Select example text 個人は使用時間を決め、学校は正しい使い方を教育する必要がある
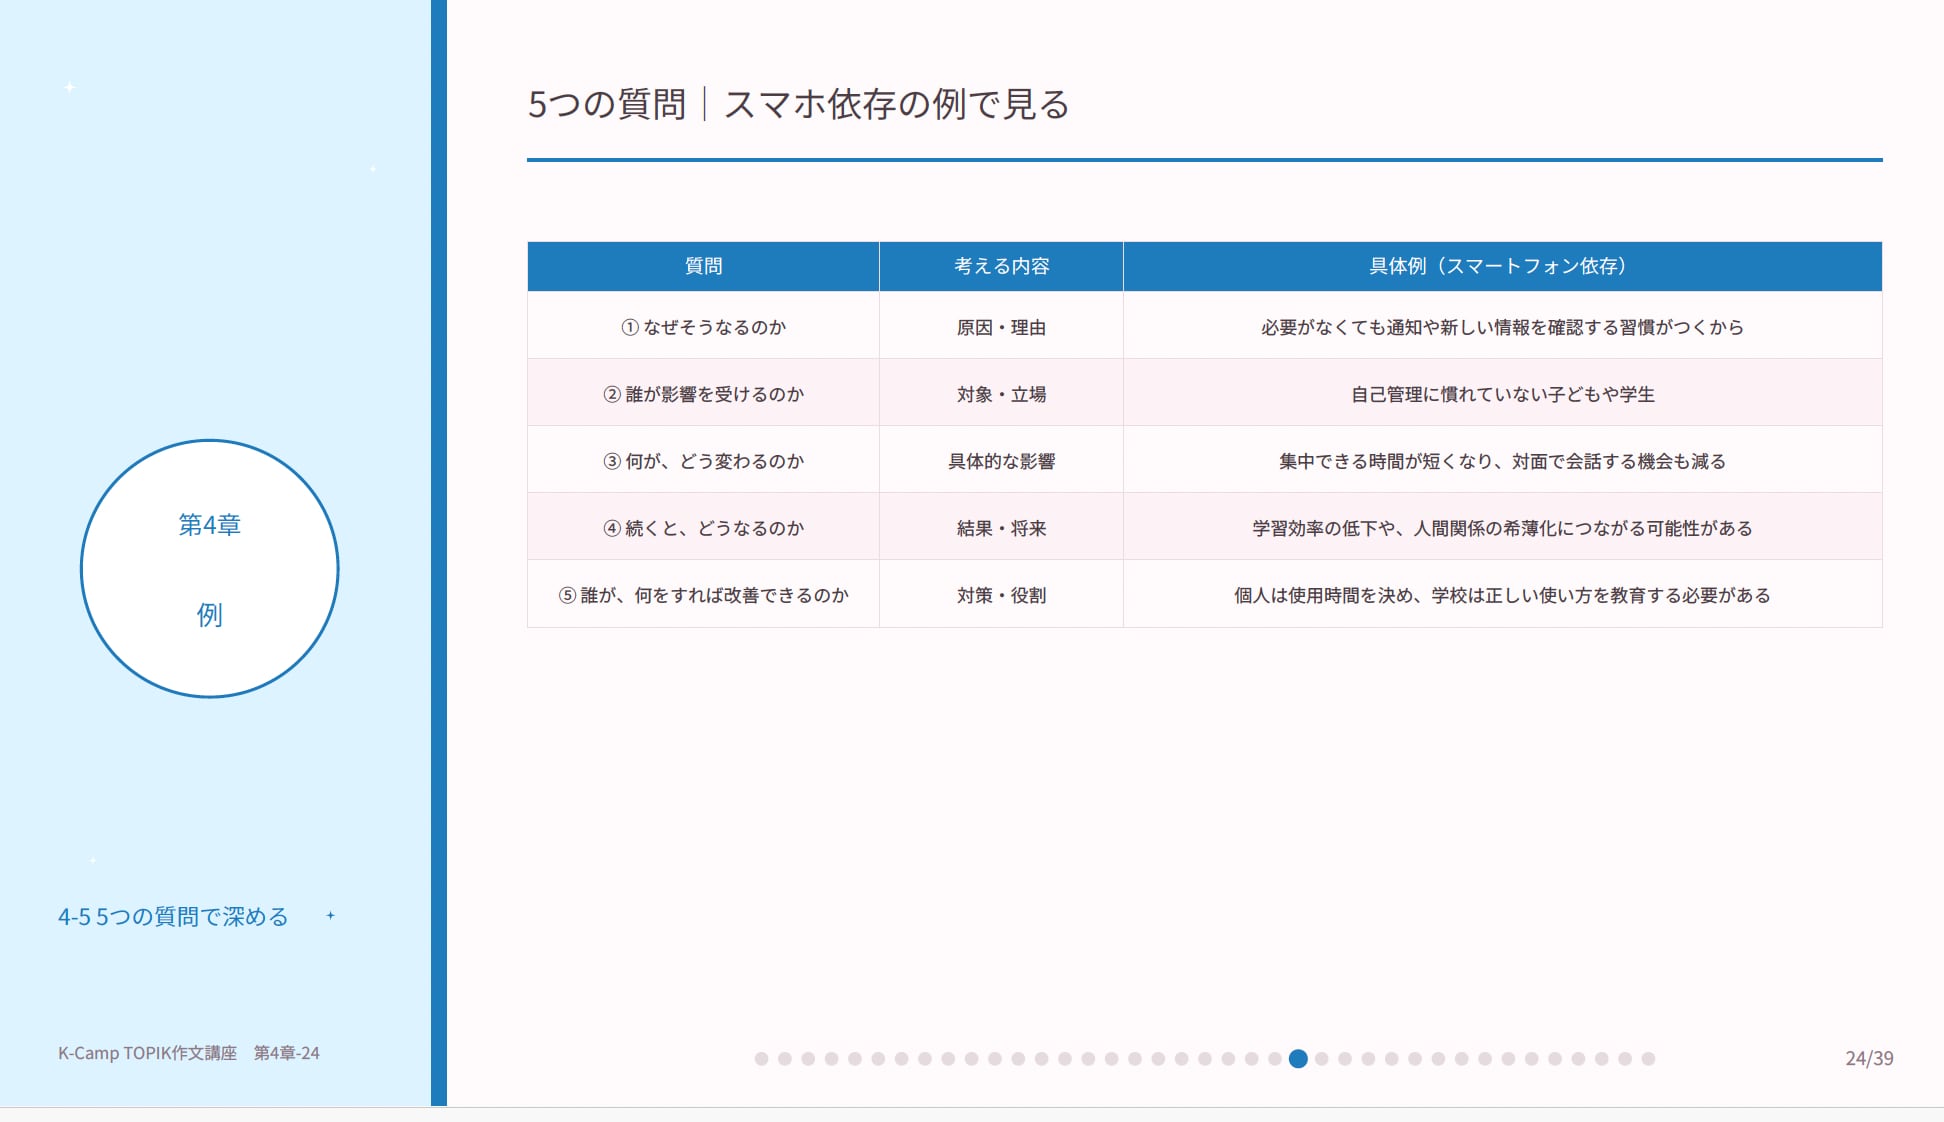 (1502, 595)
